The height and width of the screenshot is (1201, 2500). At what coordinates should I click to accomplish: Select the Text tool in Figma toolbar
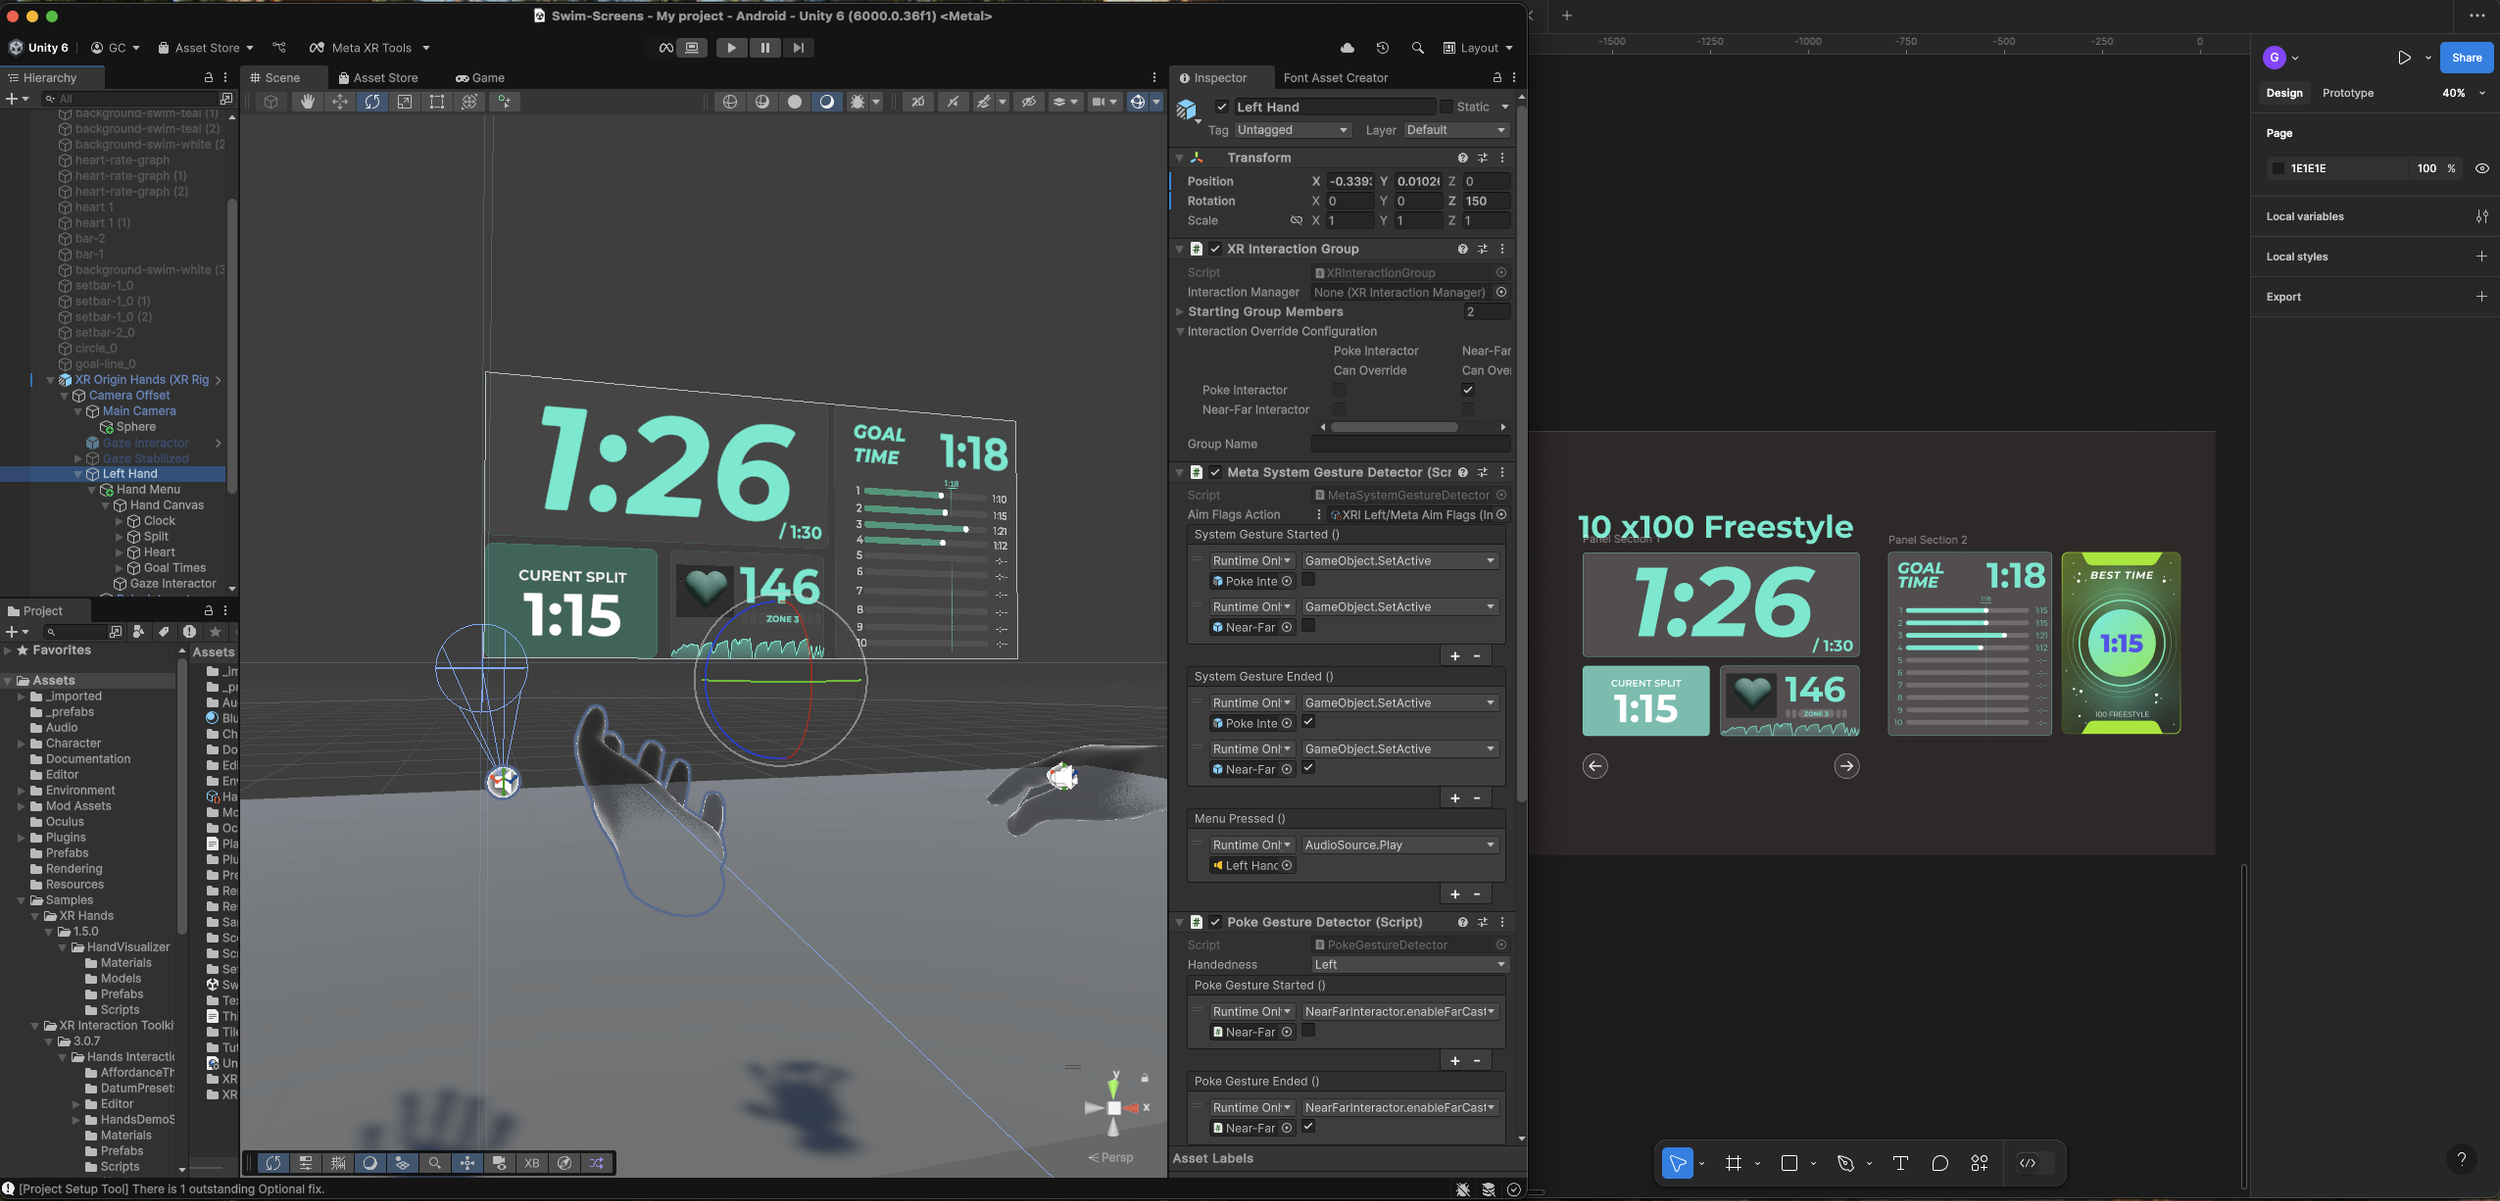click(1900, 1163)
